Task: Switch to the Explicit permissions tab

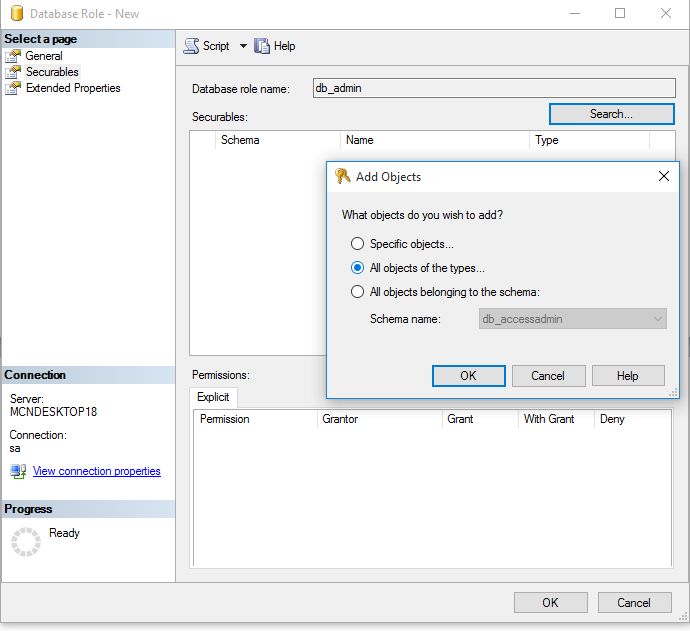Action: tap(213, 397)
